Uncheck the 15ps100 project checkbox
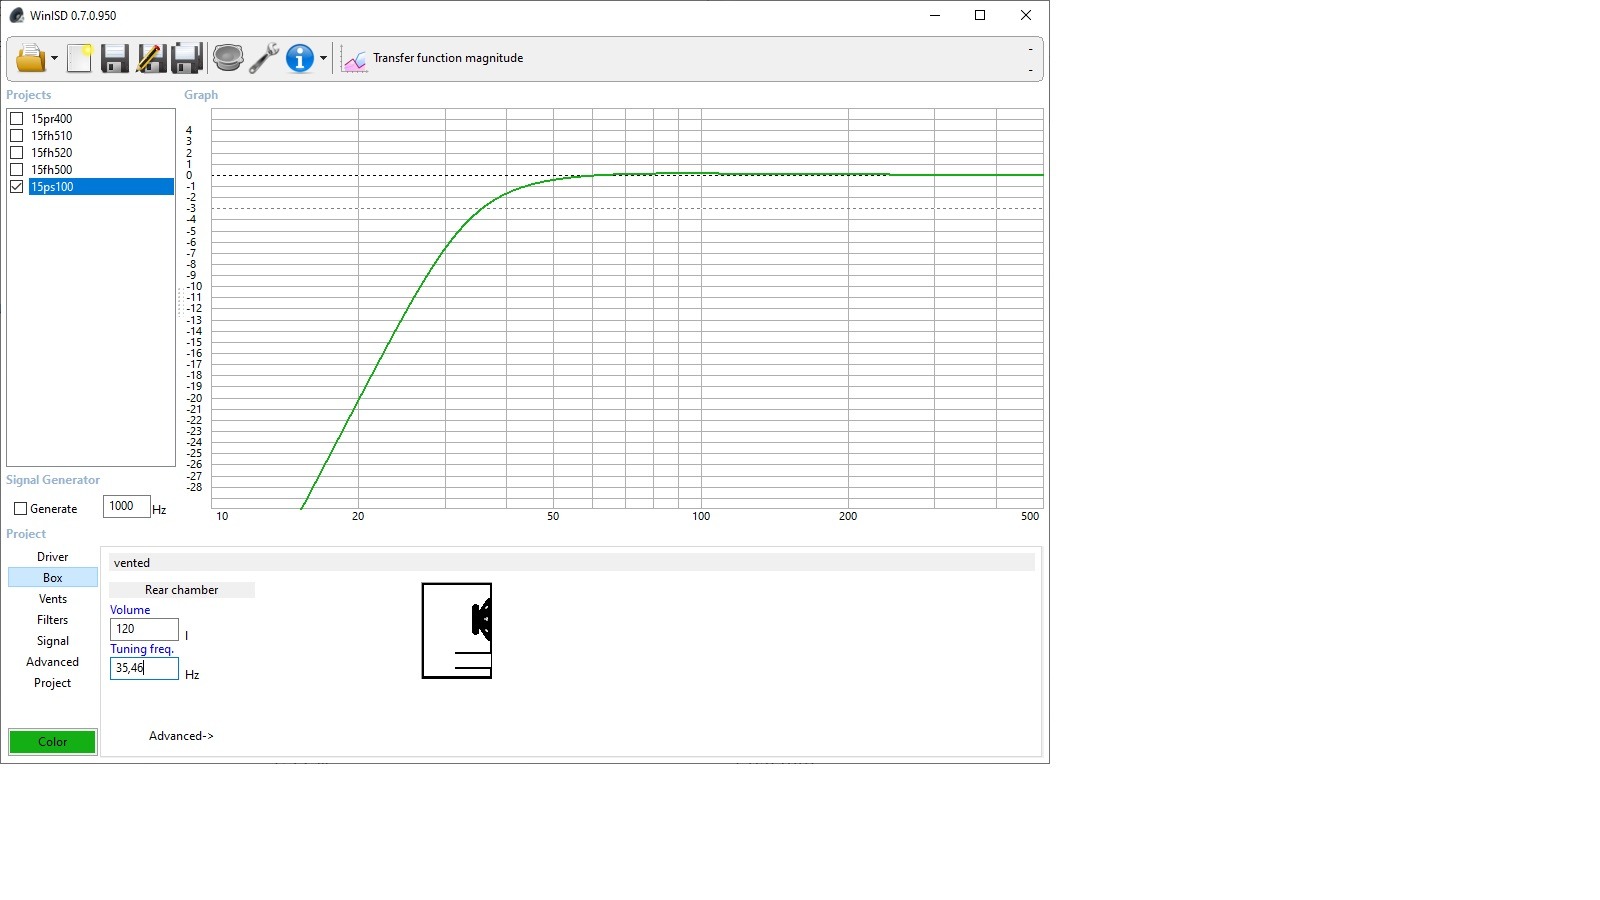This screenshot has width=1600, height=900. click(x=16, y=186)
